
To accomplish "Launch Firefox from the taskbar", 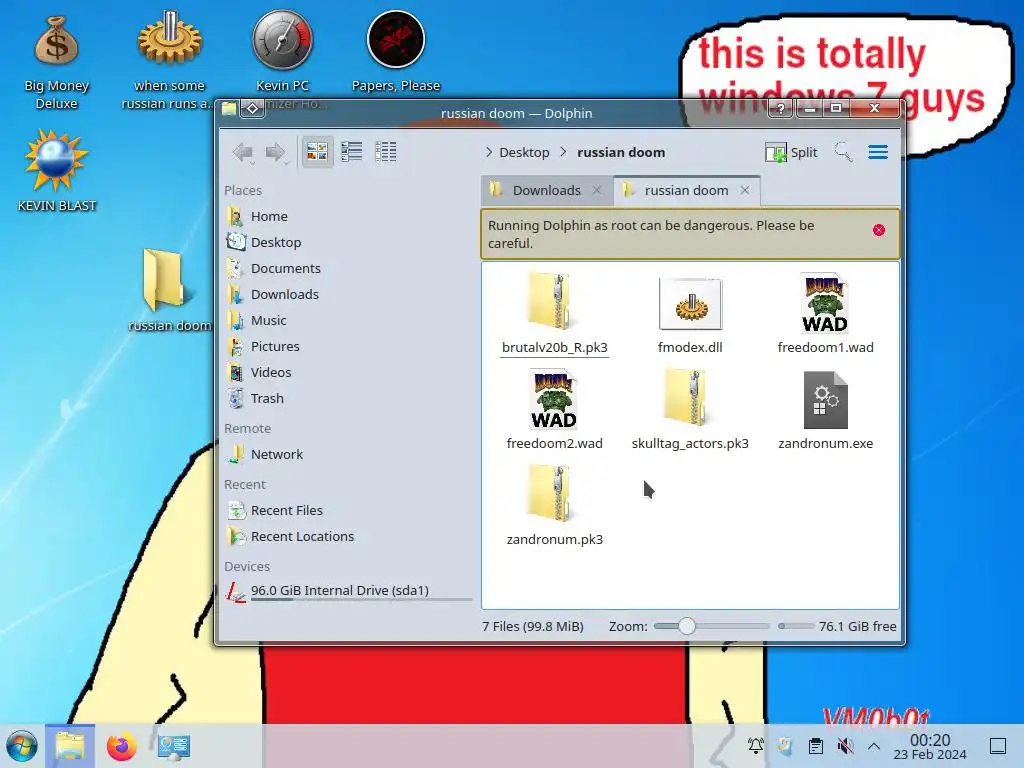I will point(121,746).
